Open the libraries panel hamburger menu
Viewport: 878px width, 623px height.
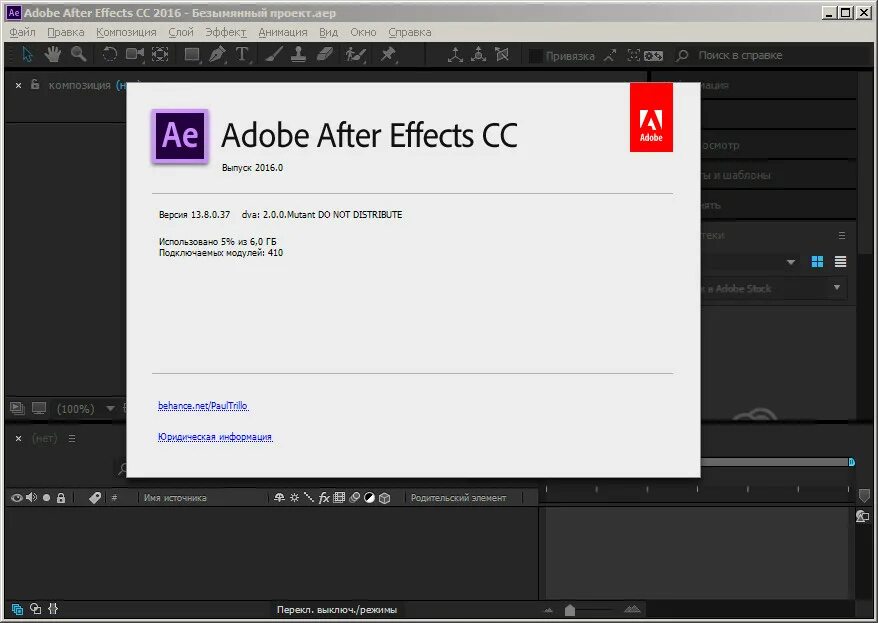(842, 236)
